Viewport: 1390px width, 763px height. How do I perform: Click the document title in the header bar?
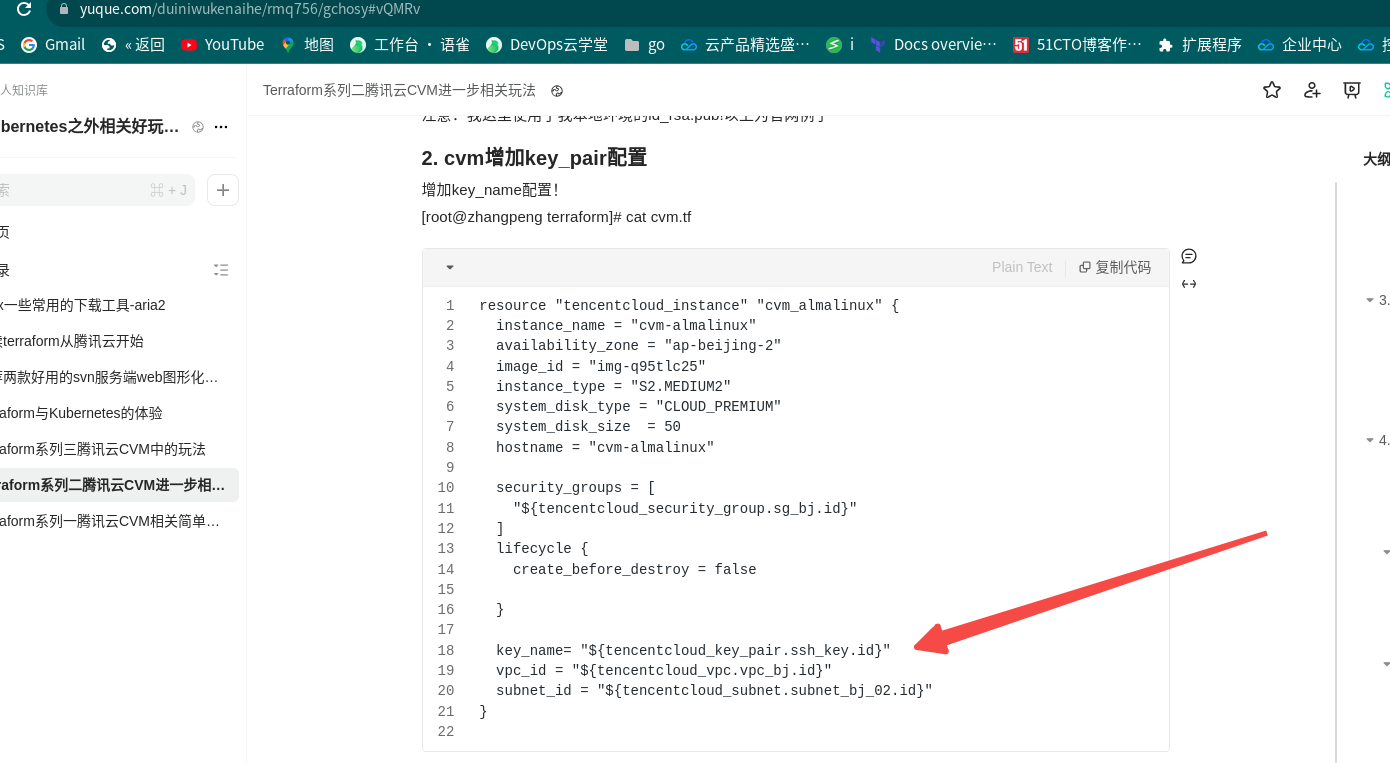click(399, 90)
